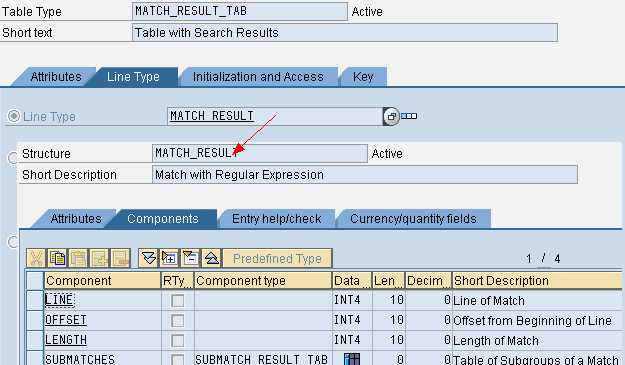Click the Line Type input MATCH_RESULT
Viewport: 625px width, 365px height.
point(275,116)
